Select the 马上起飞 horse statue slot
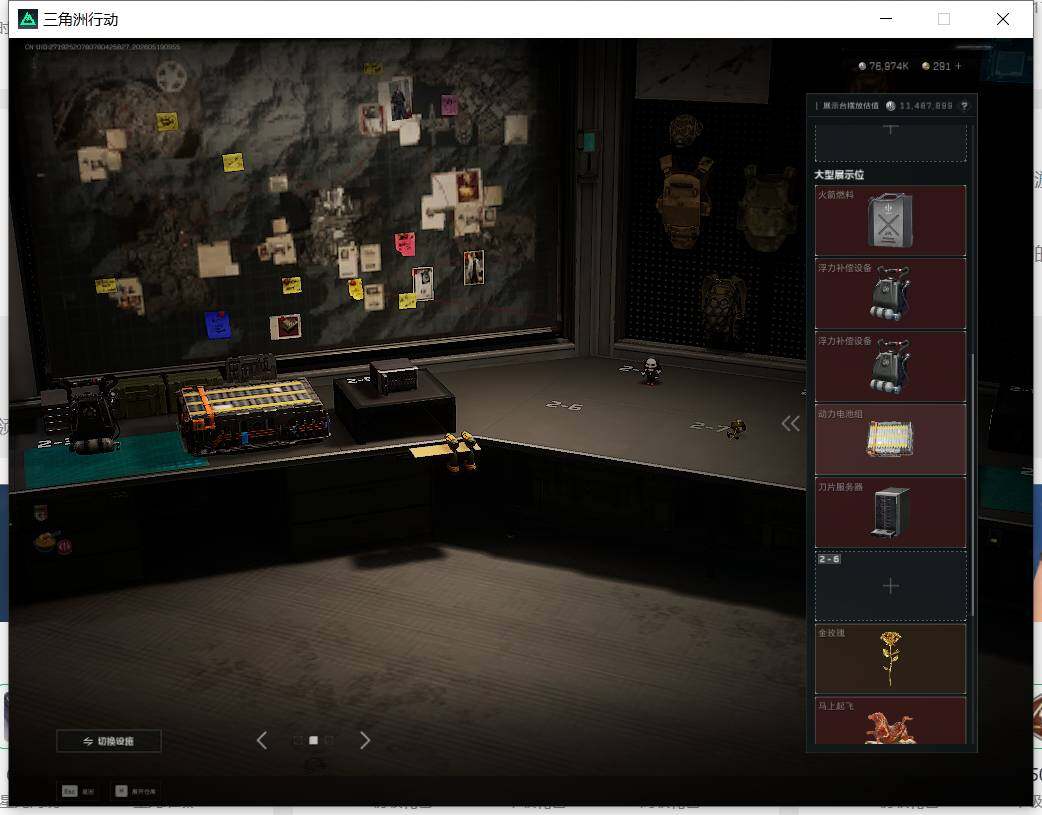This screenshot has height=815, width=1042. pyautogui.click(x=890, y=721)
